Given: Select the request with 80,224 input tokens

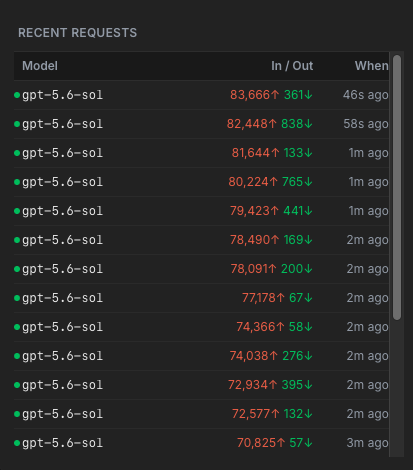Looking at the screenshot, I should pyautogui.click(x=201, y=182).
